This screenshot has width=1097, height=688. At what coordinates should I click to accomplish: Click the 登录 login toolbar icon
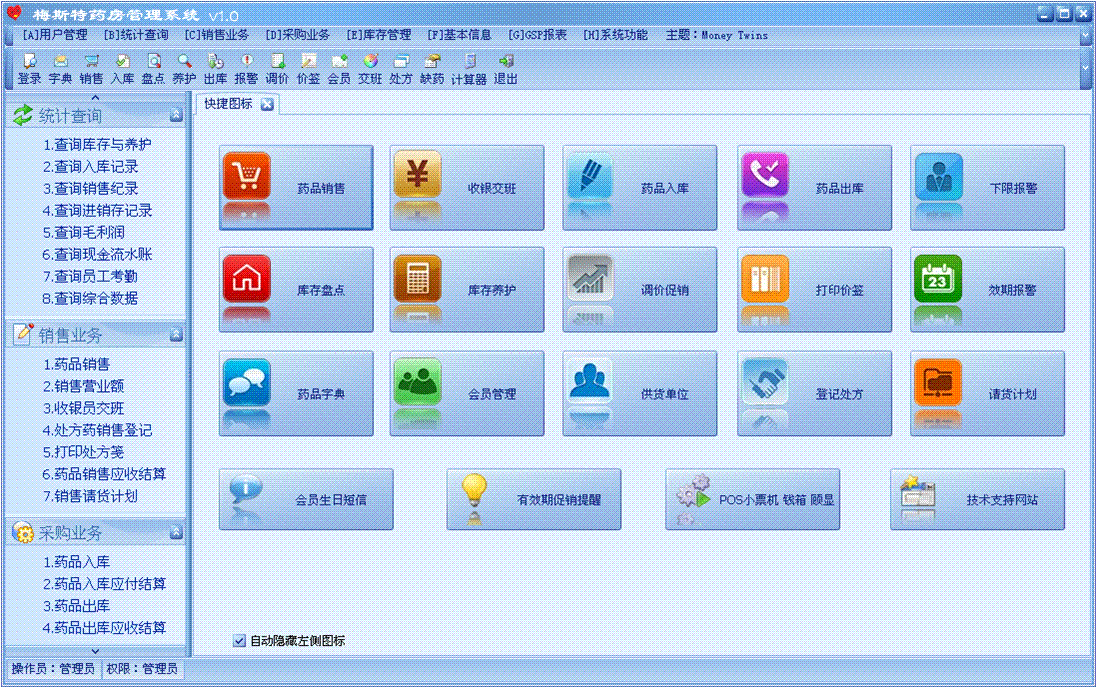29,69
